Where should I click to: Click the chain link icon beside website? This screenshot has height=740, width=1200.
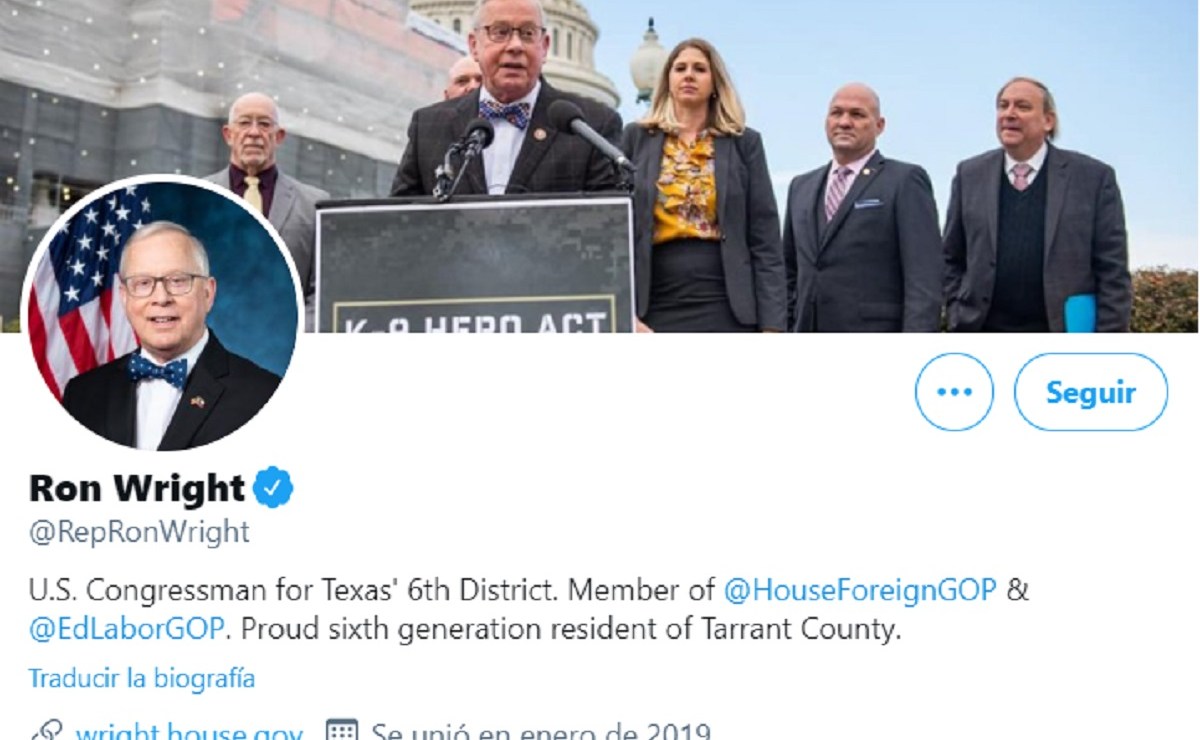46,732
